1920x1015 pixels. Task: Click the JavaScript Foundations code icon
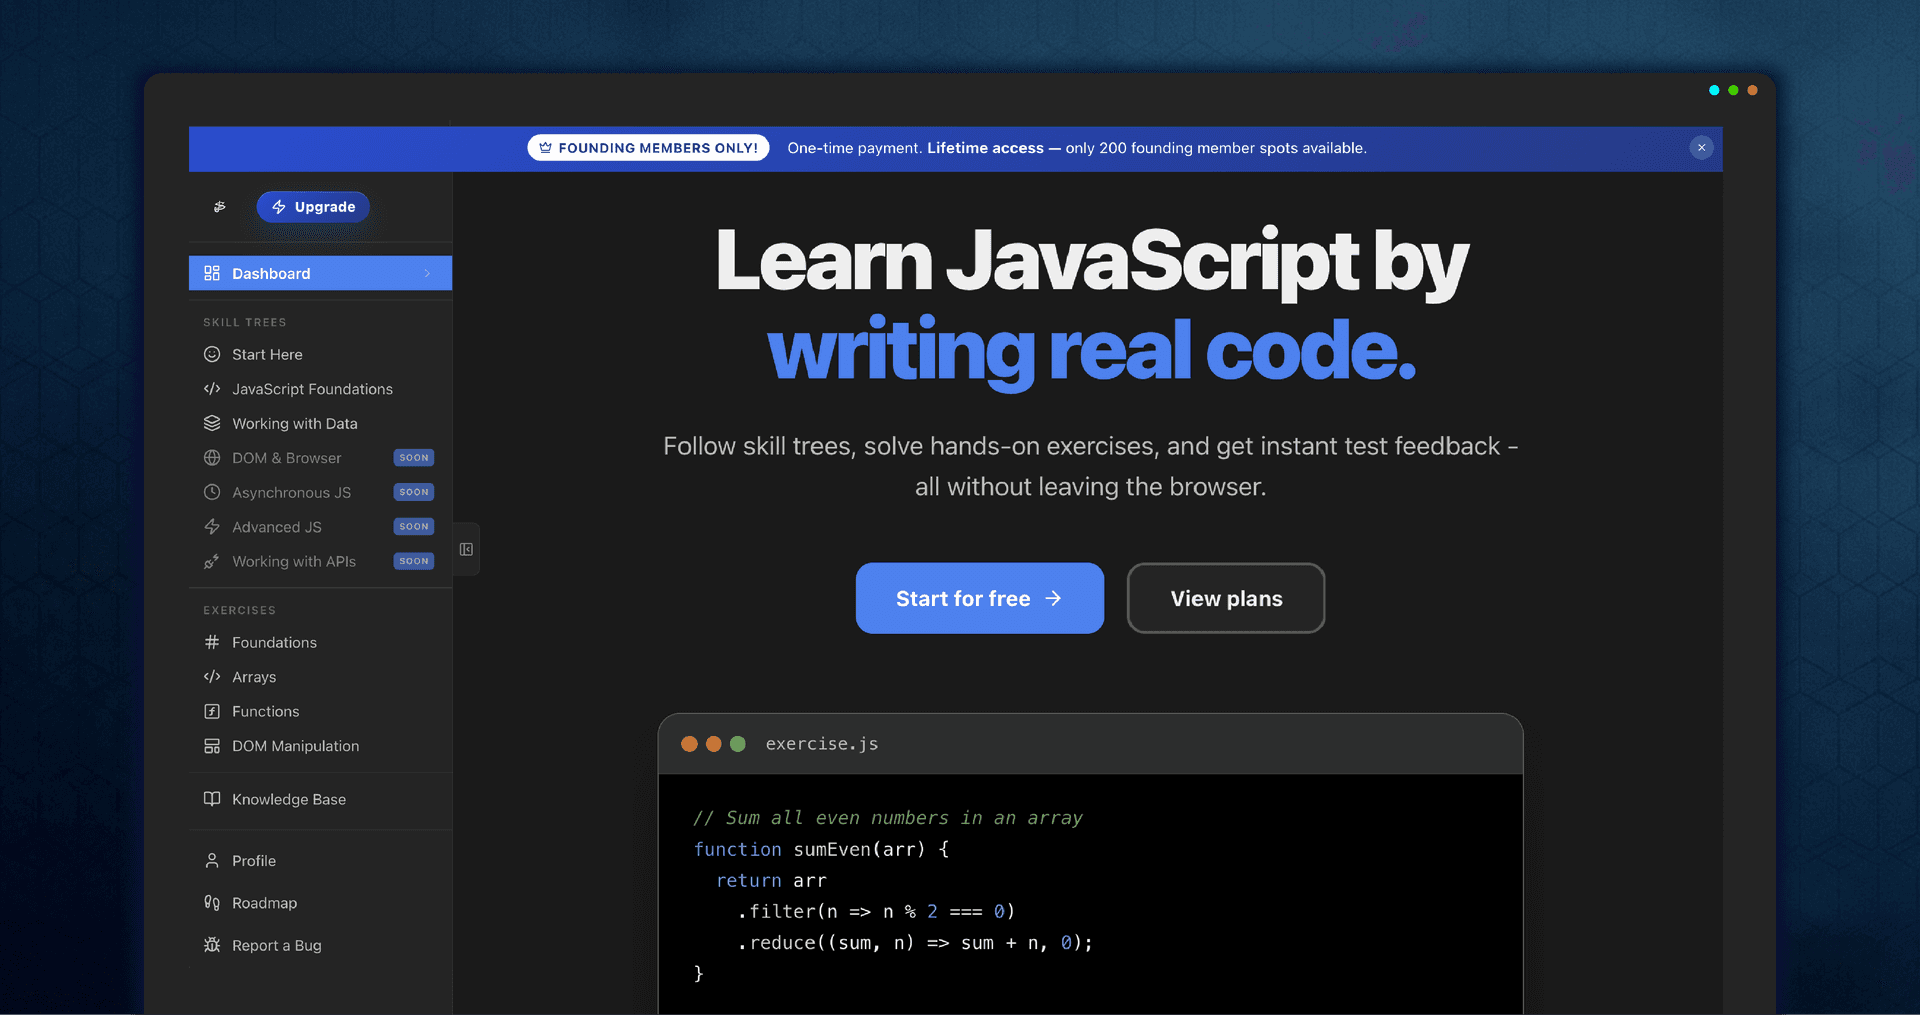tap(212, 389)
